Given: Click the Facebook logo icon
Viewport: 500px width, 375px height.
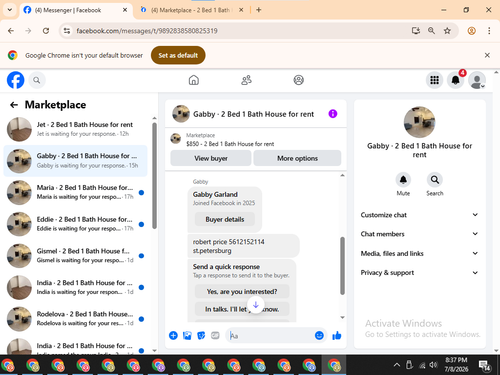Looking at the screenshot, I should coord(16,80).
